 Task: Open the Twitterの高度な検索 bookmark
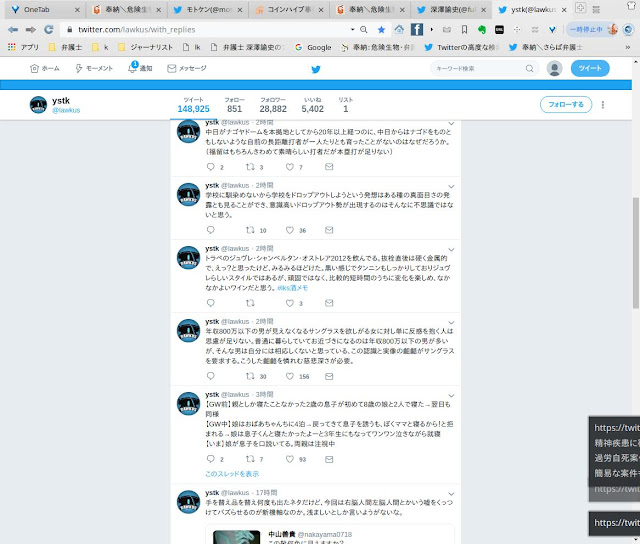point(462,47)
